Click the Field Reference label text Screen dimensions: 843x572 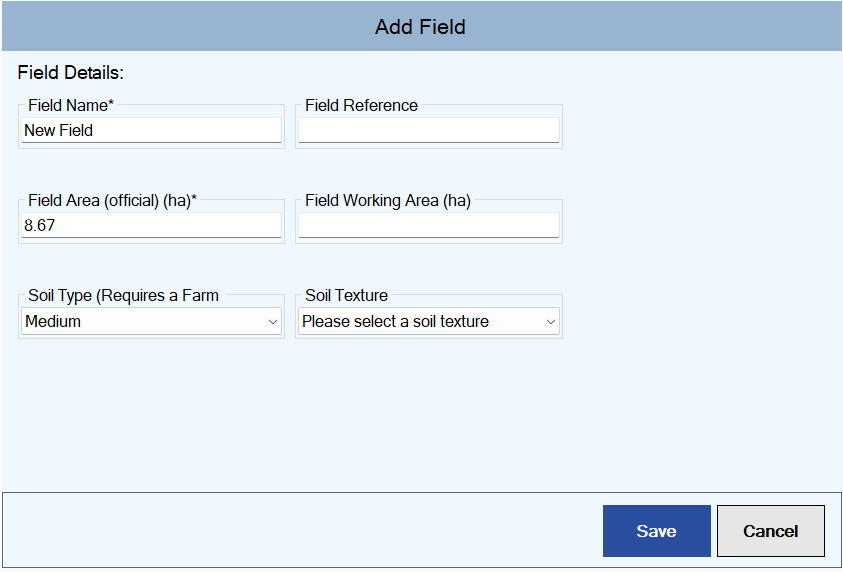[361, 105]
